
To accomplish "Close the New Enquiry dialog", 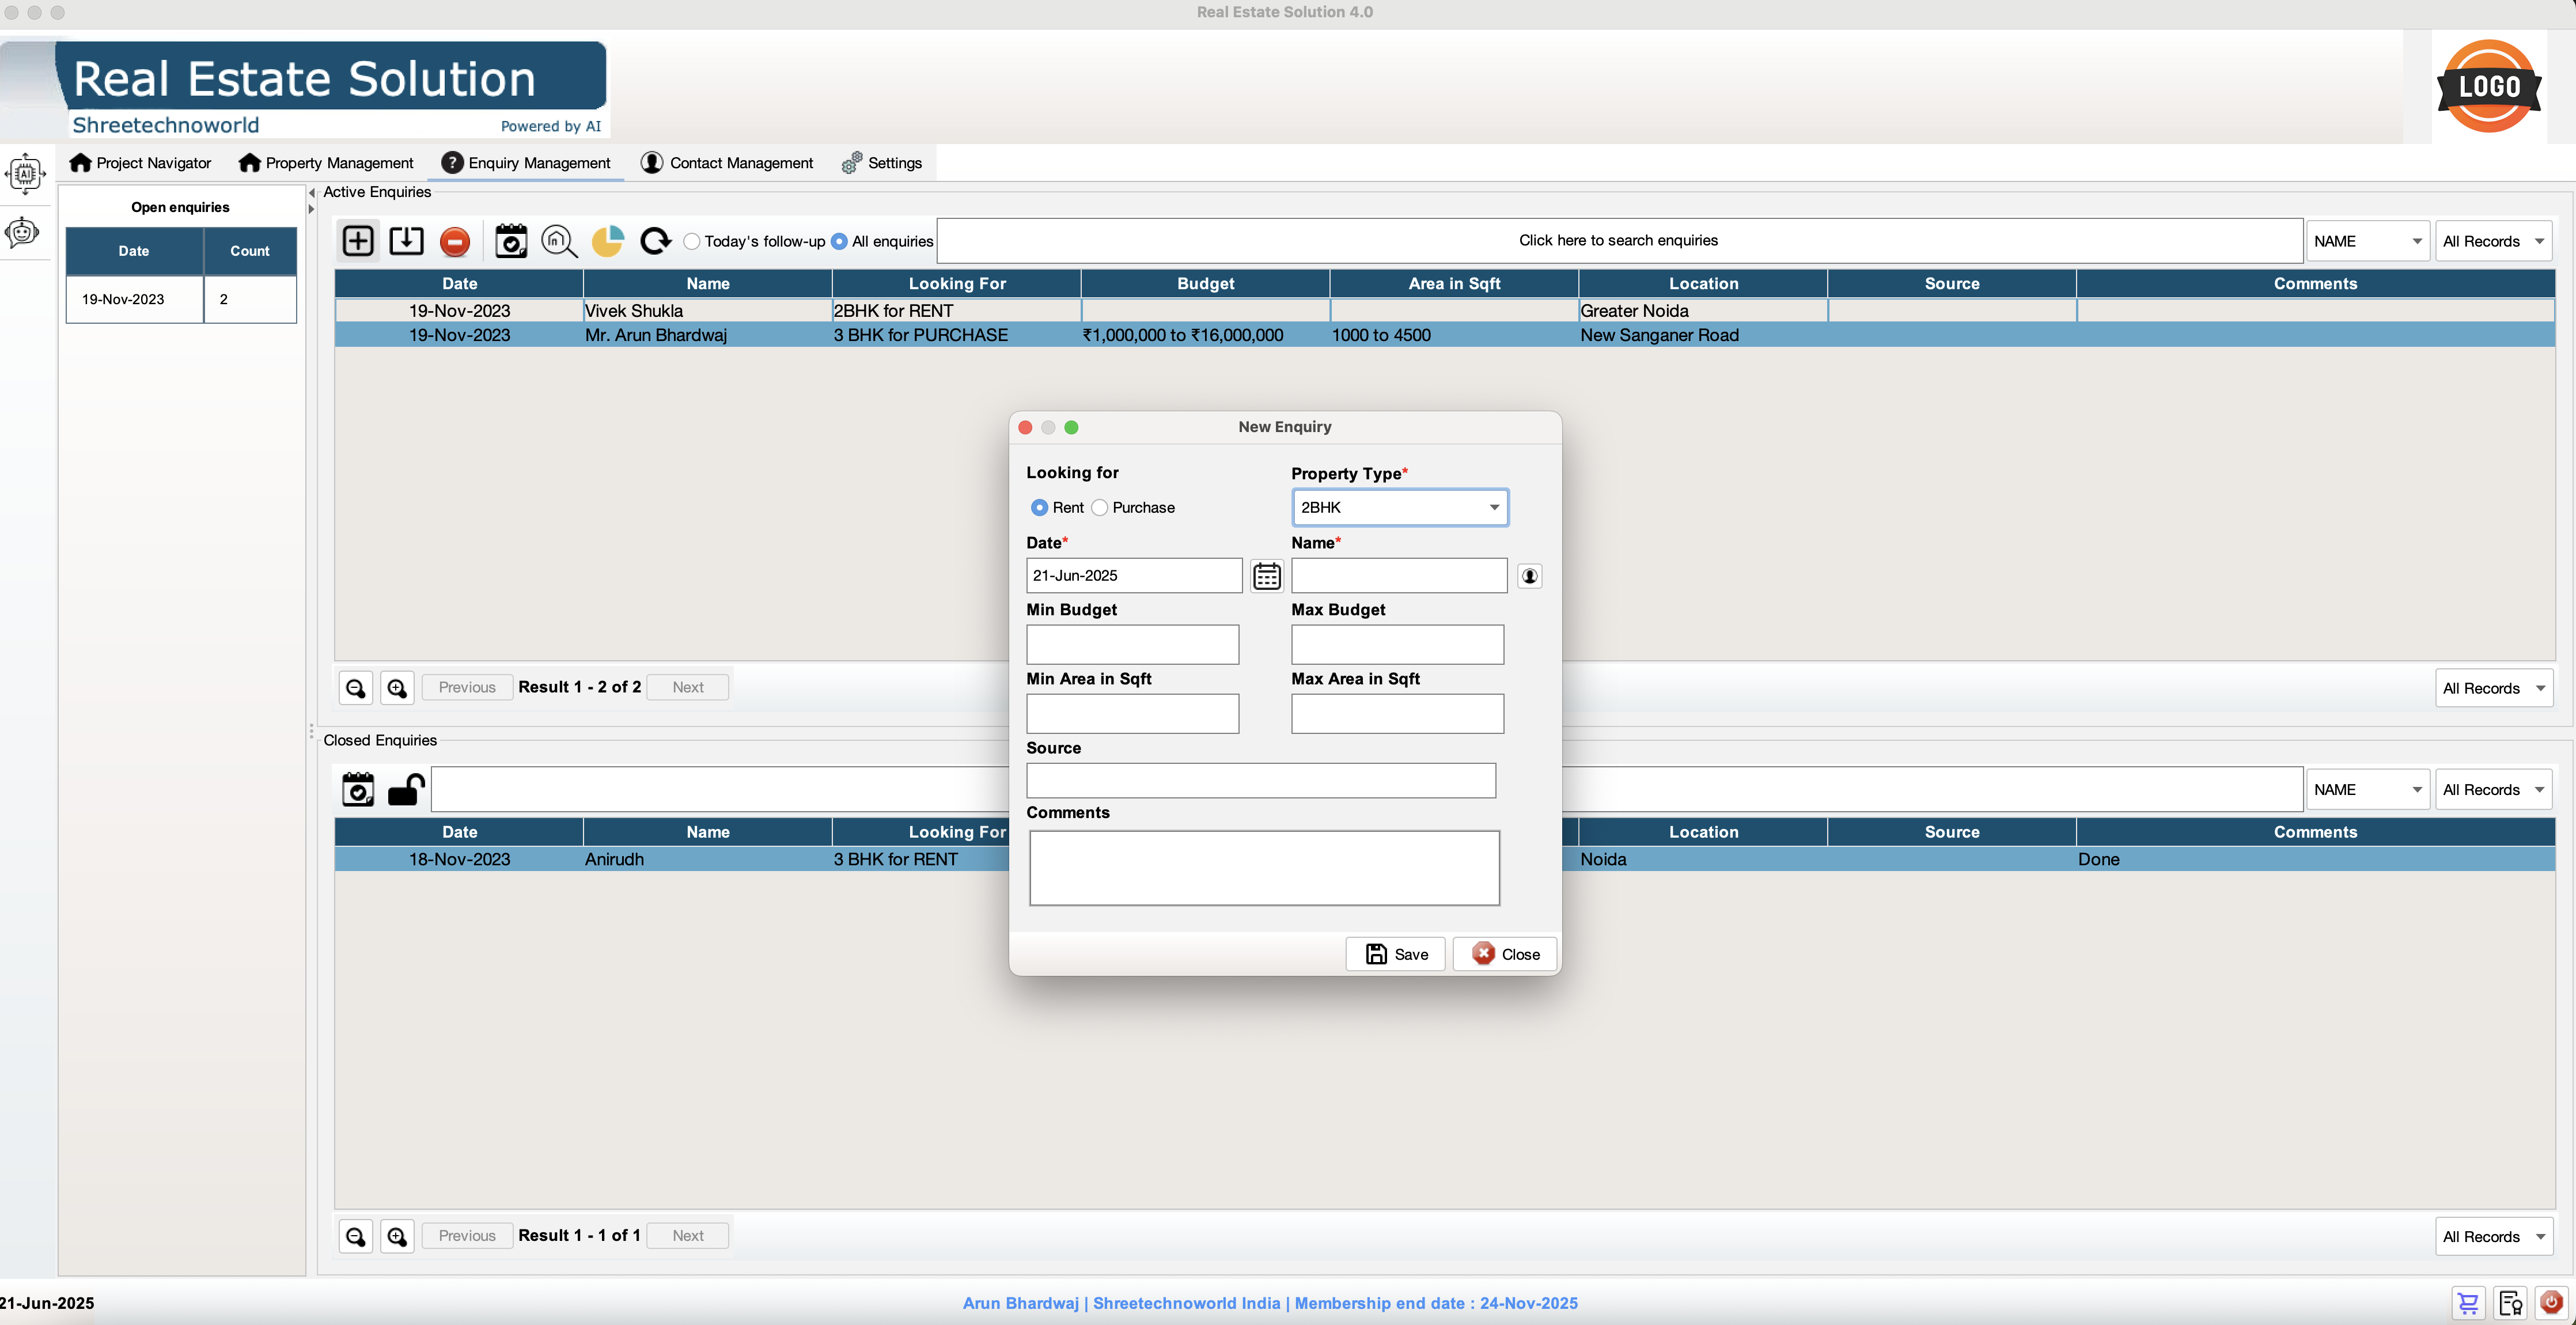I will click(x=1504, y=953).
